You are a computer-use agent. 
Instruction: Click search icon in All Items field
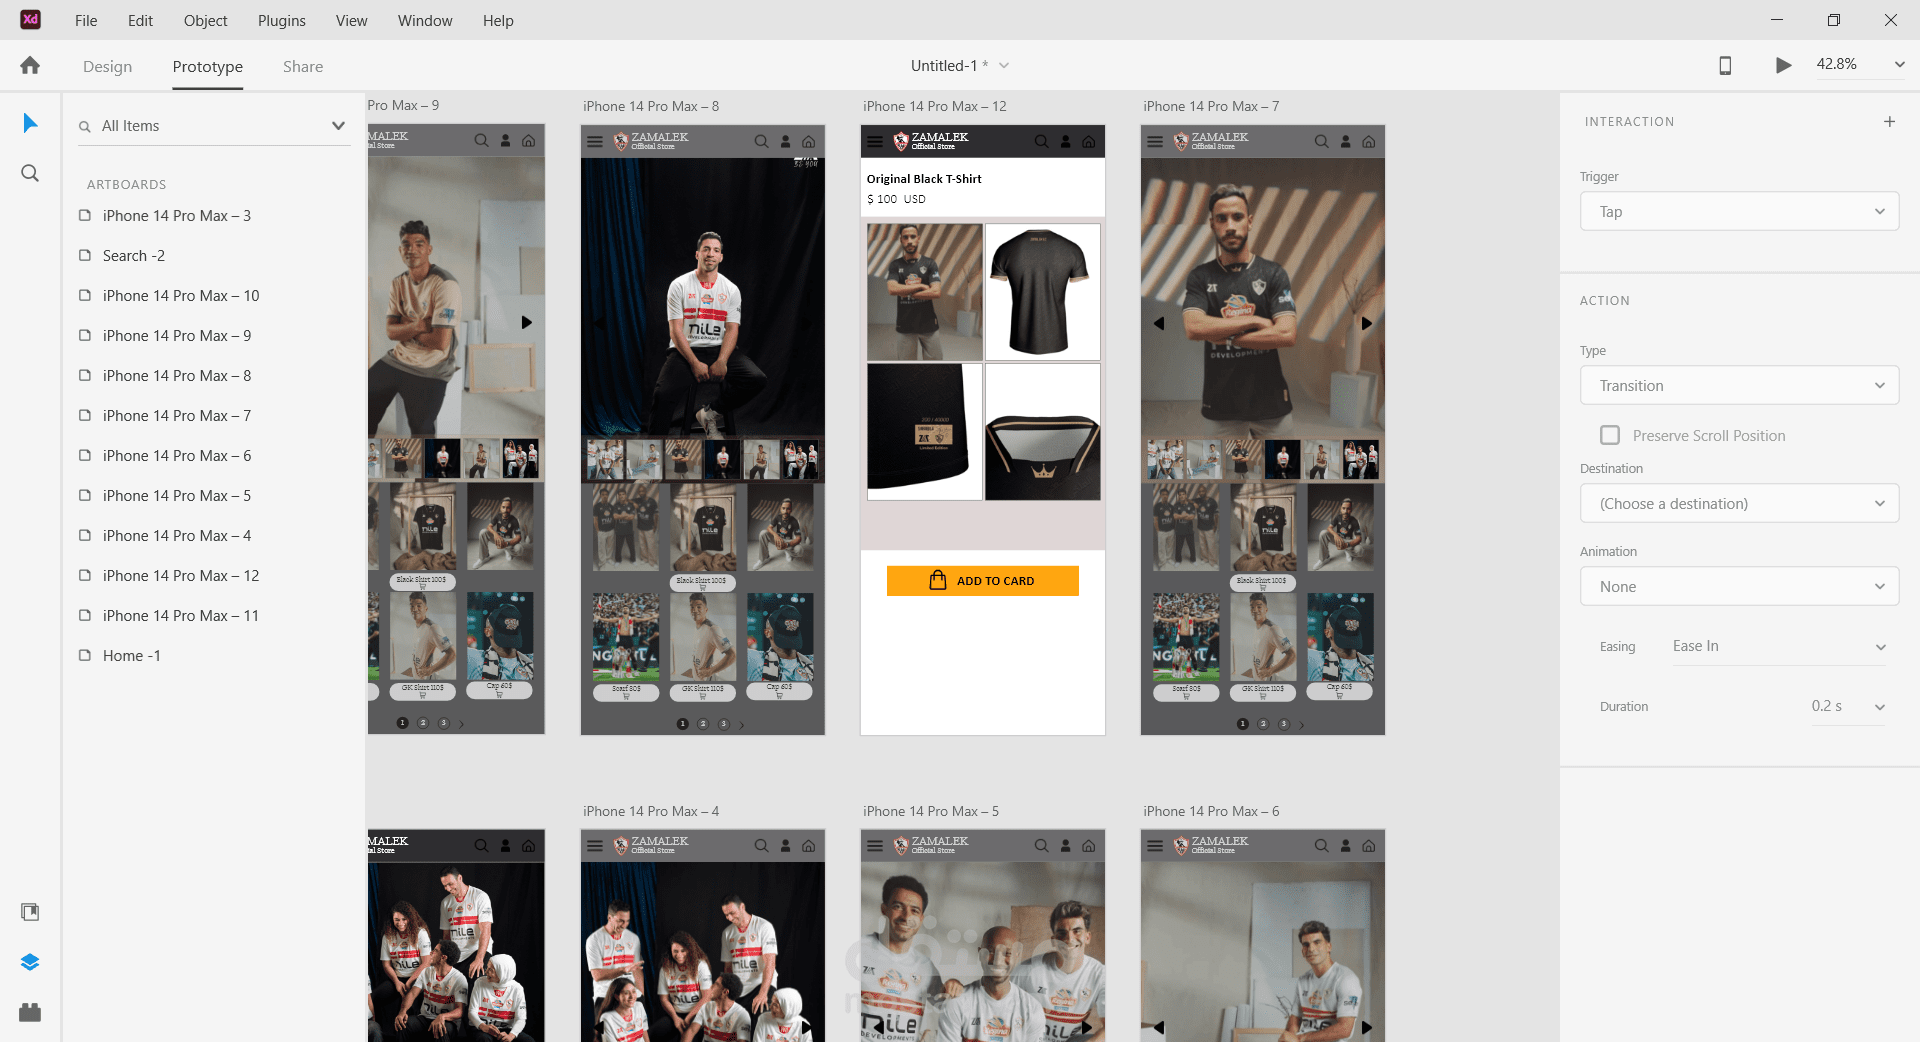tap(85, 127)
